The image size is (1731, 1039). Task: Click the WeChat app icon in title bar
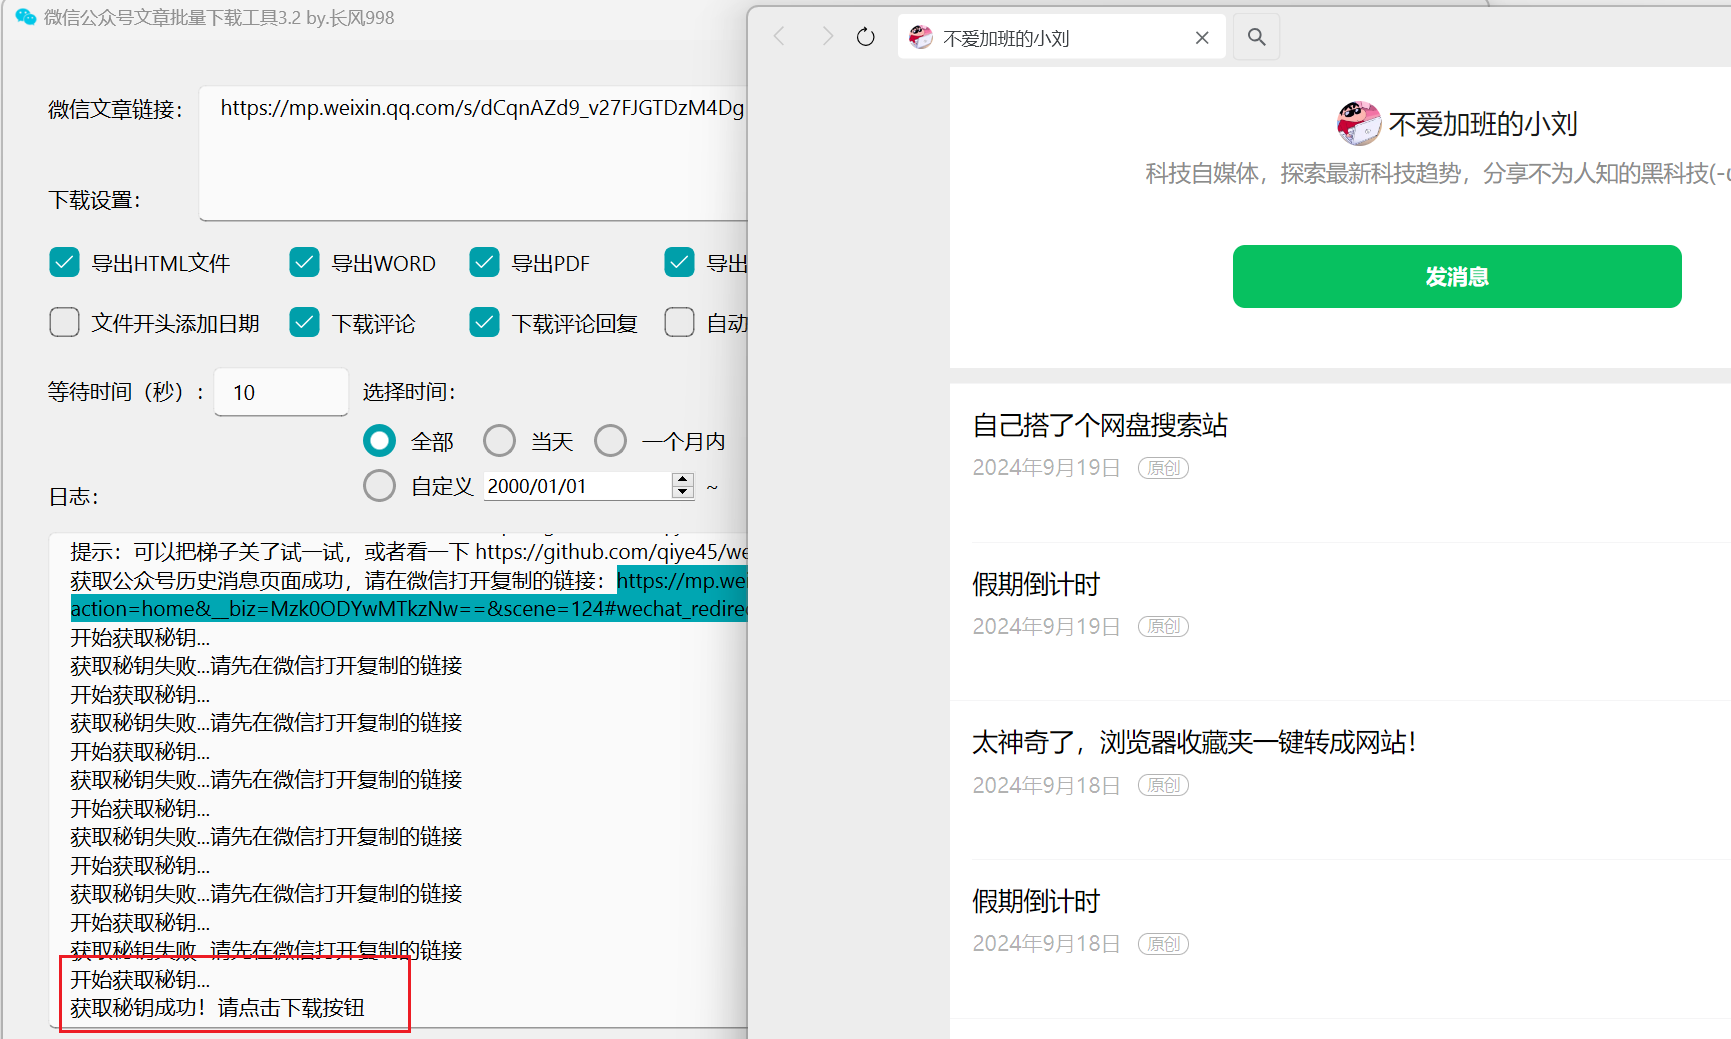pos(26,17)
